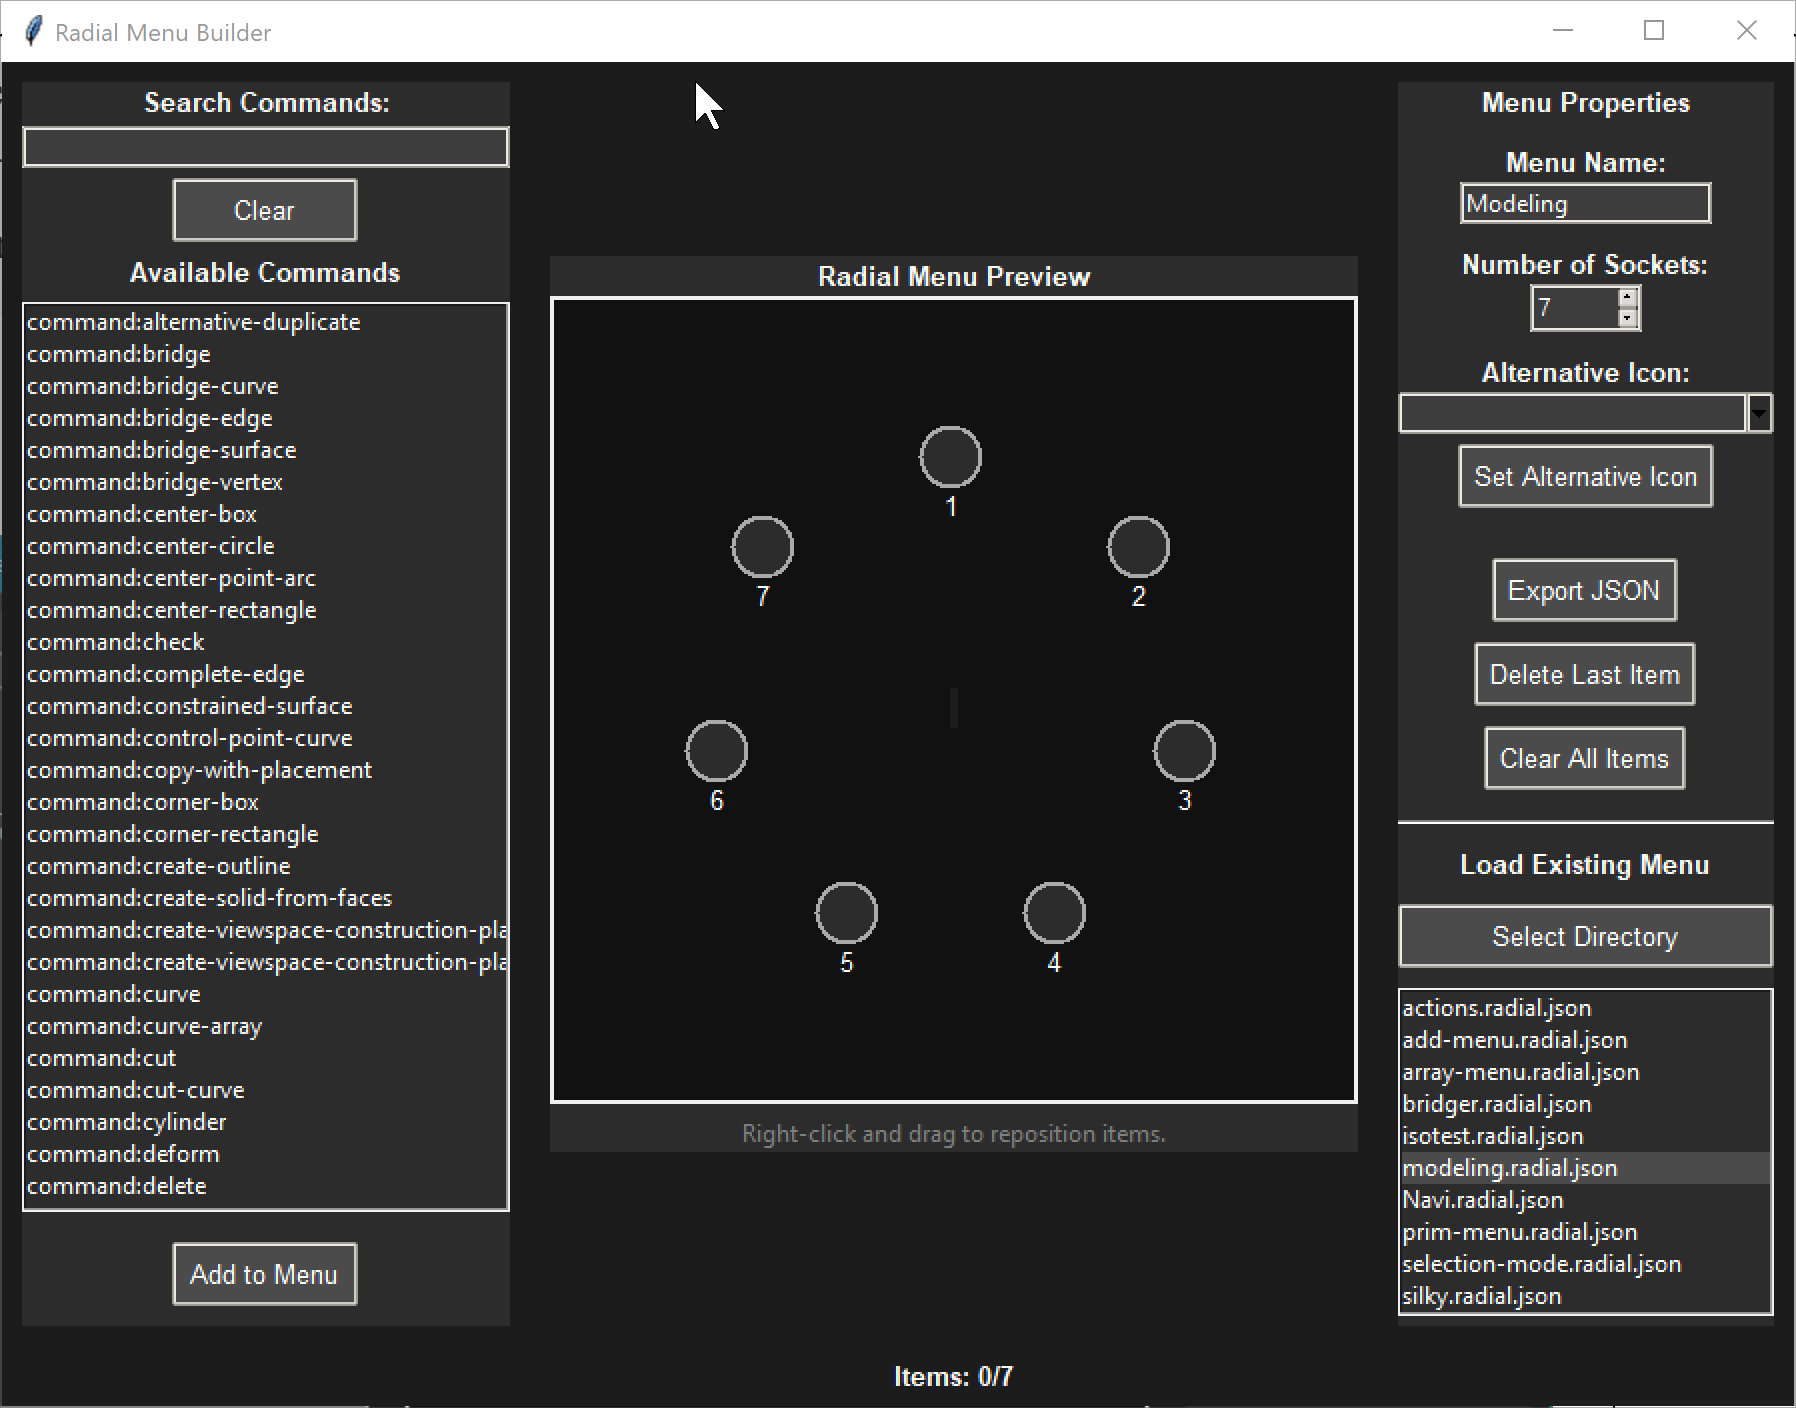Select command:cylinder in the command list

pos(127,1122)
